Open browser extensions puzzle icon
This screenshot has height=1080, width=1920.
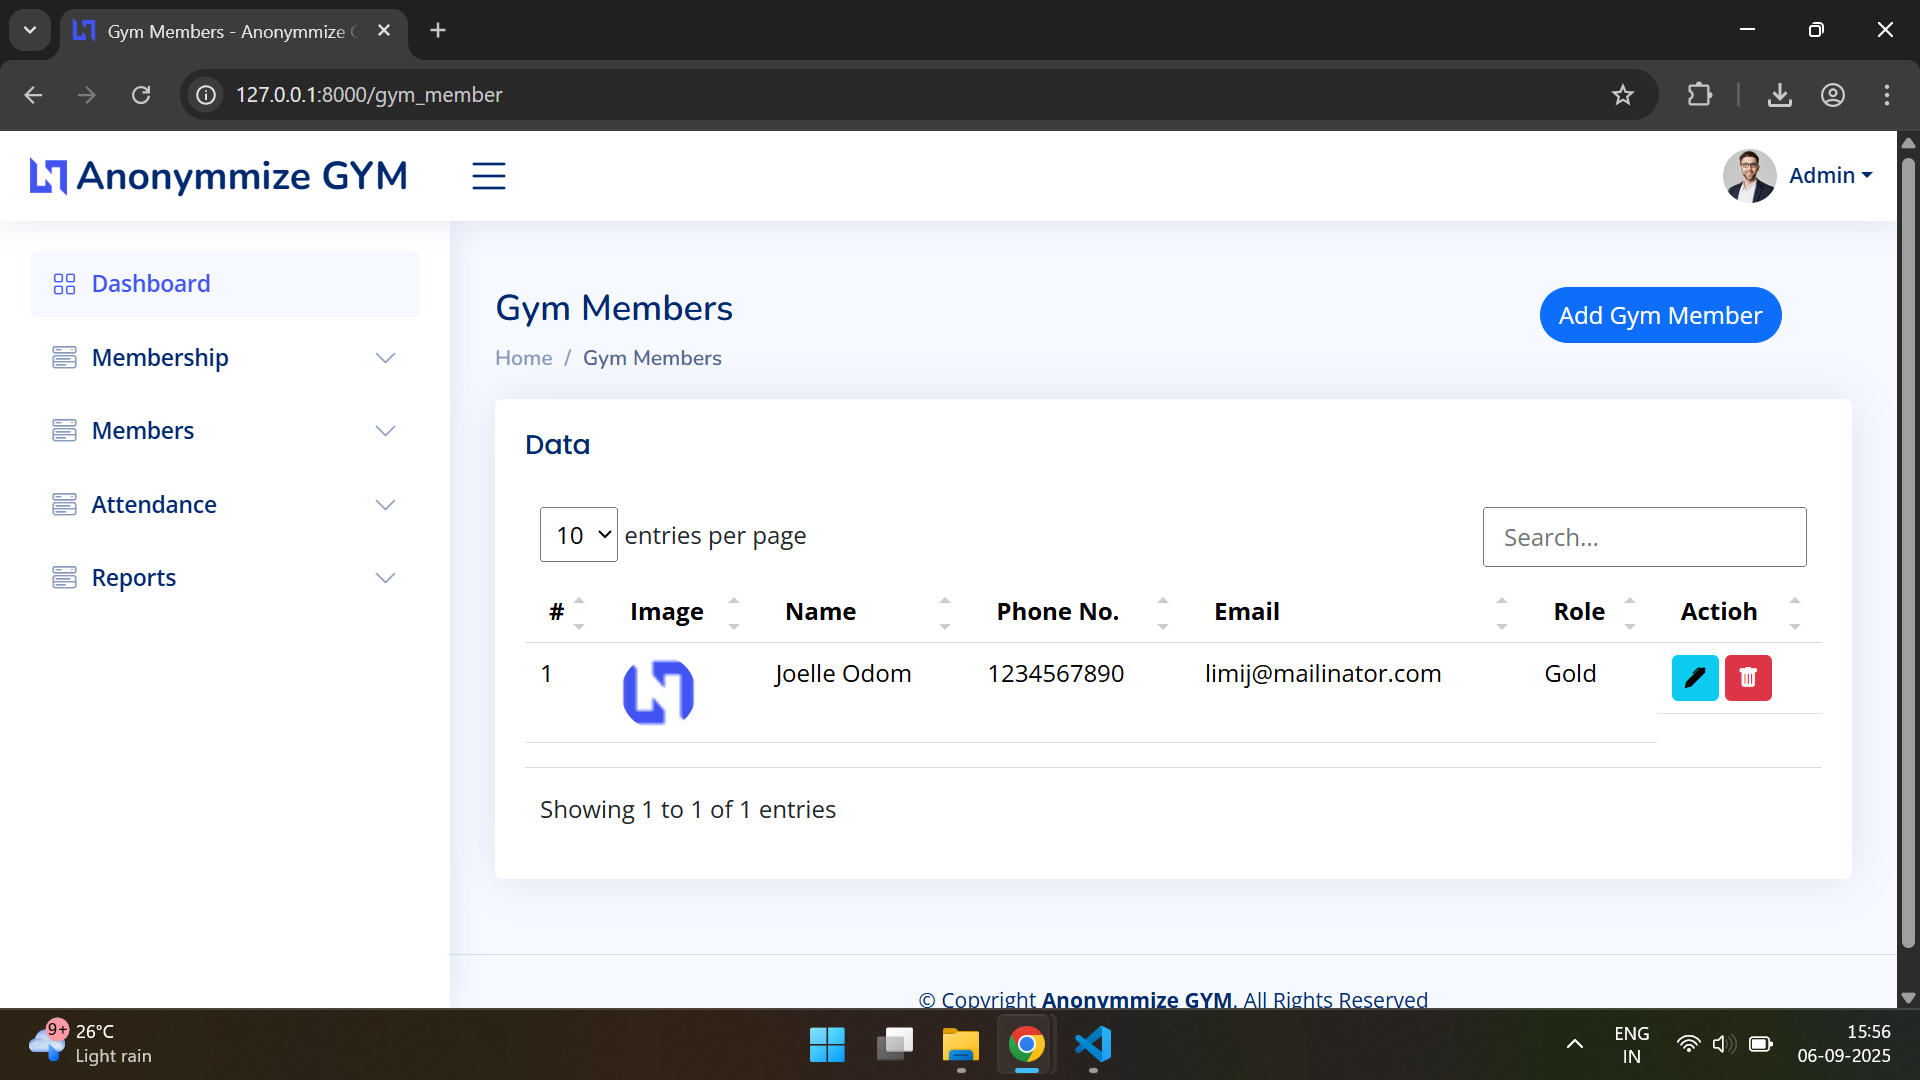pyautogui.click(x=1699, y=95)
